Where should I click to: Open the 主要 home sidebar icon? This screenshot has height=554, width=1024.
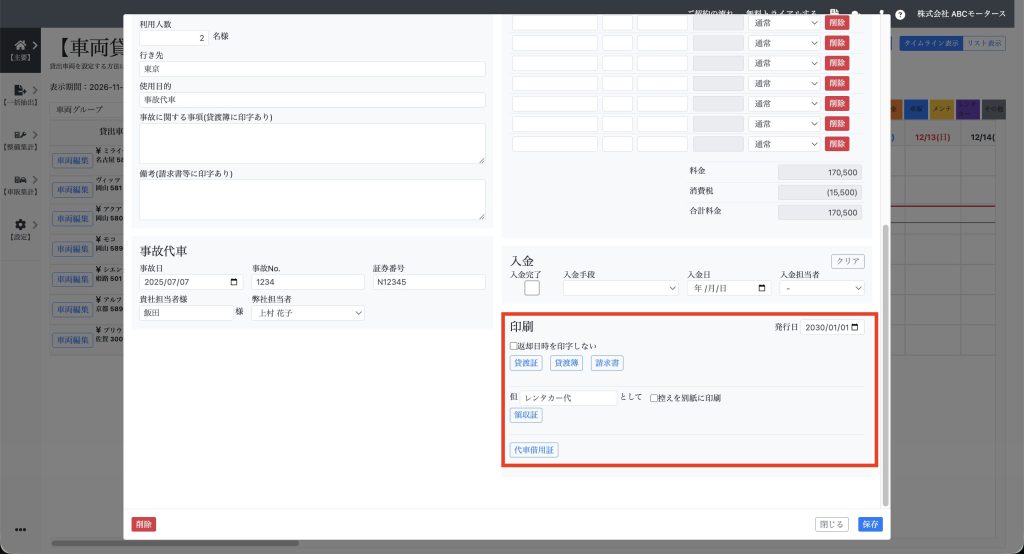point(20,45)
